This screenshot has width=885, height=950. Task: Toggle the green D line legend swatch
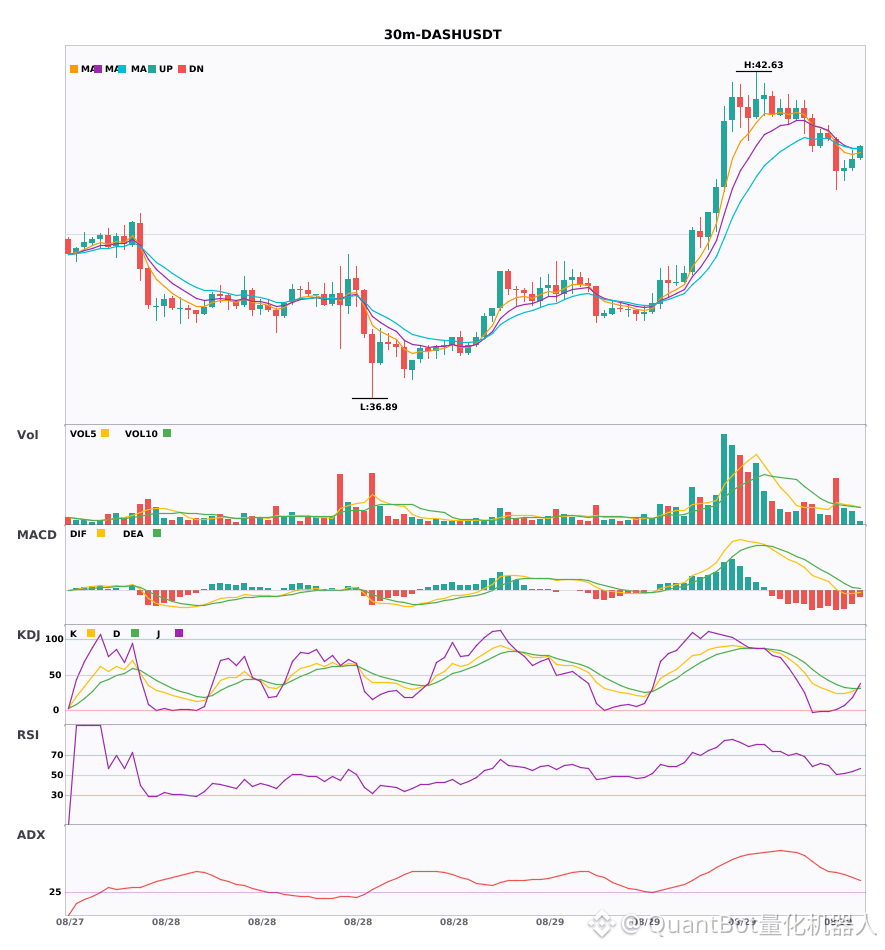coord(135,633)
